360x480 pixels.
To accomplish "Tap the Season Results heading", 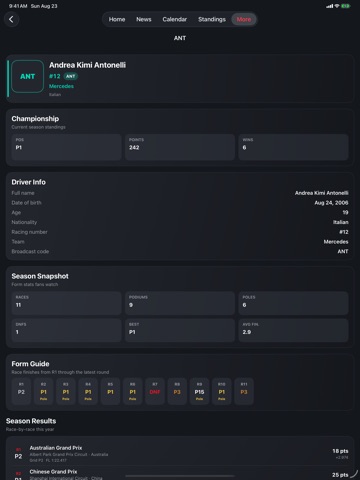I will [x=31, y=421].
